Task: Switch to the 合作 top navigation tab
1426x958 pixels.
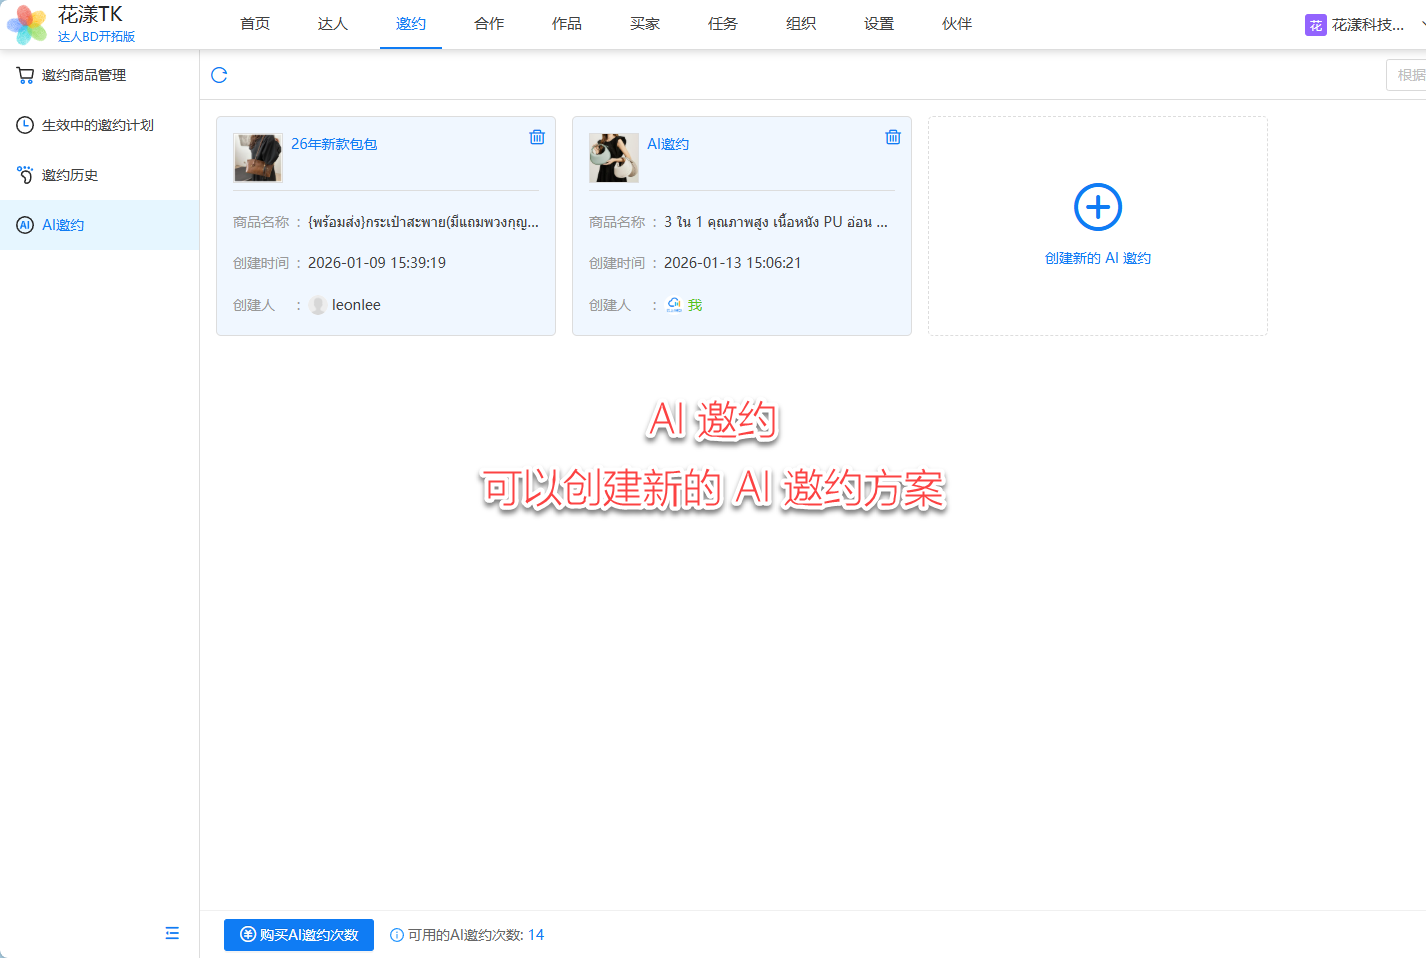Action: pos(489,24)
